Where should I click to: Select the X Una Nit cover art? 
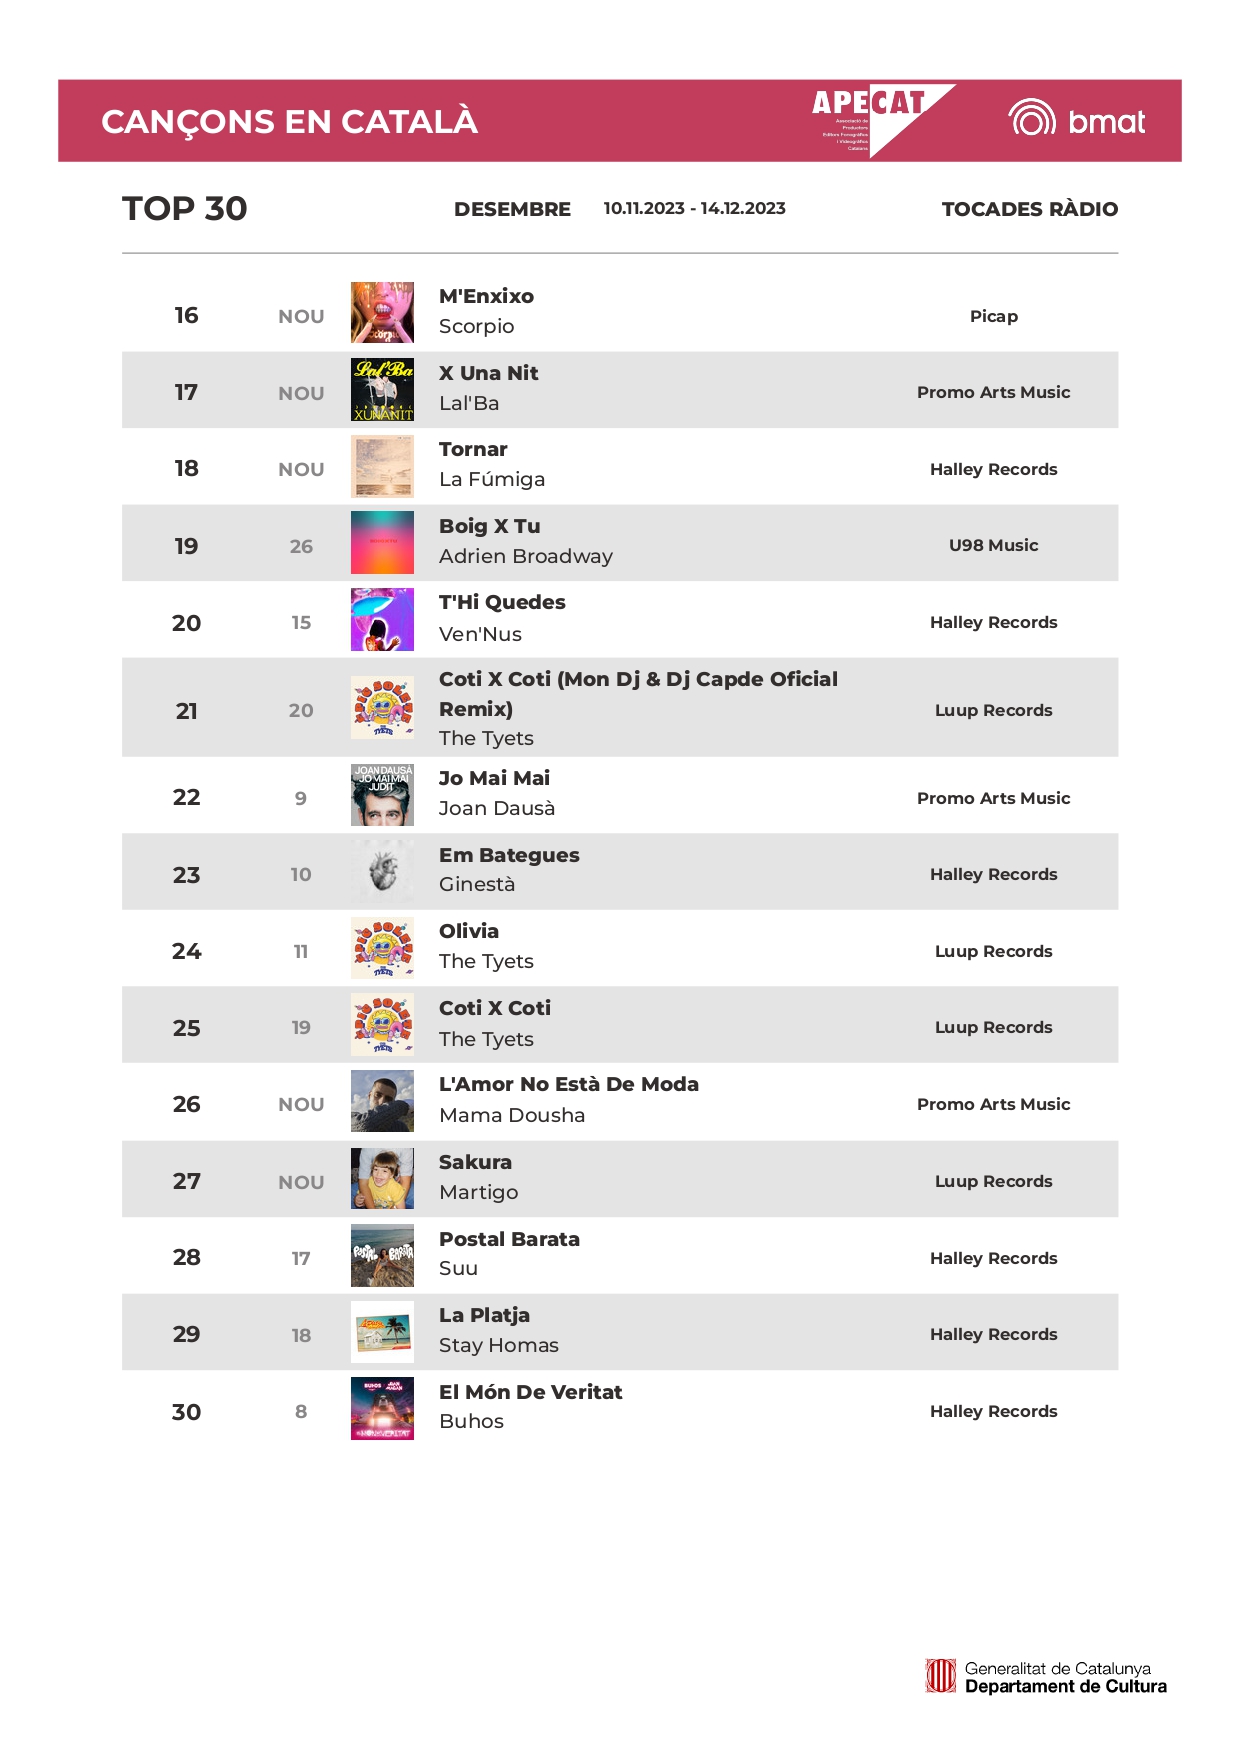click(382, 390)
